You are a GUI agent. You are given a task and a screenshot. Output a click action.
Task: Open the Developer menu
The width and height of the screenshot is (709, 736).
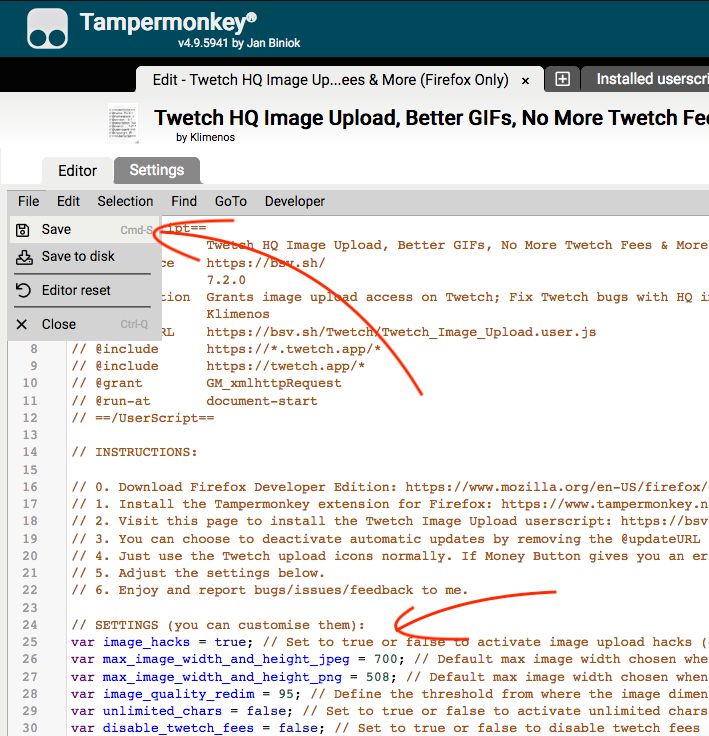pyautogui.click(x=295, y=201)
